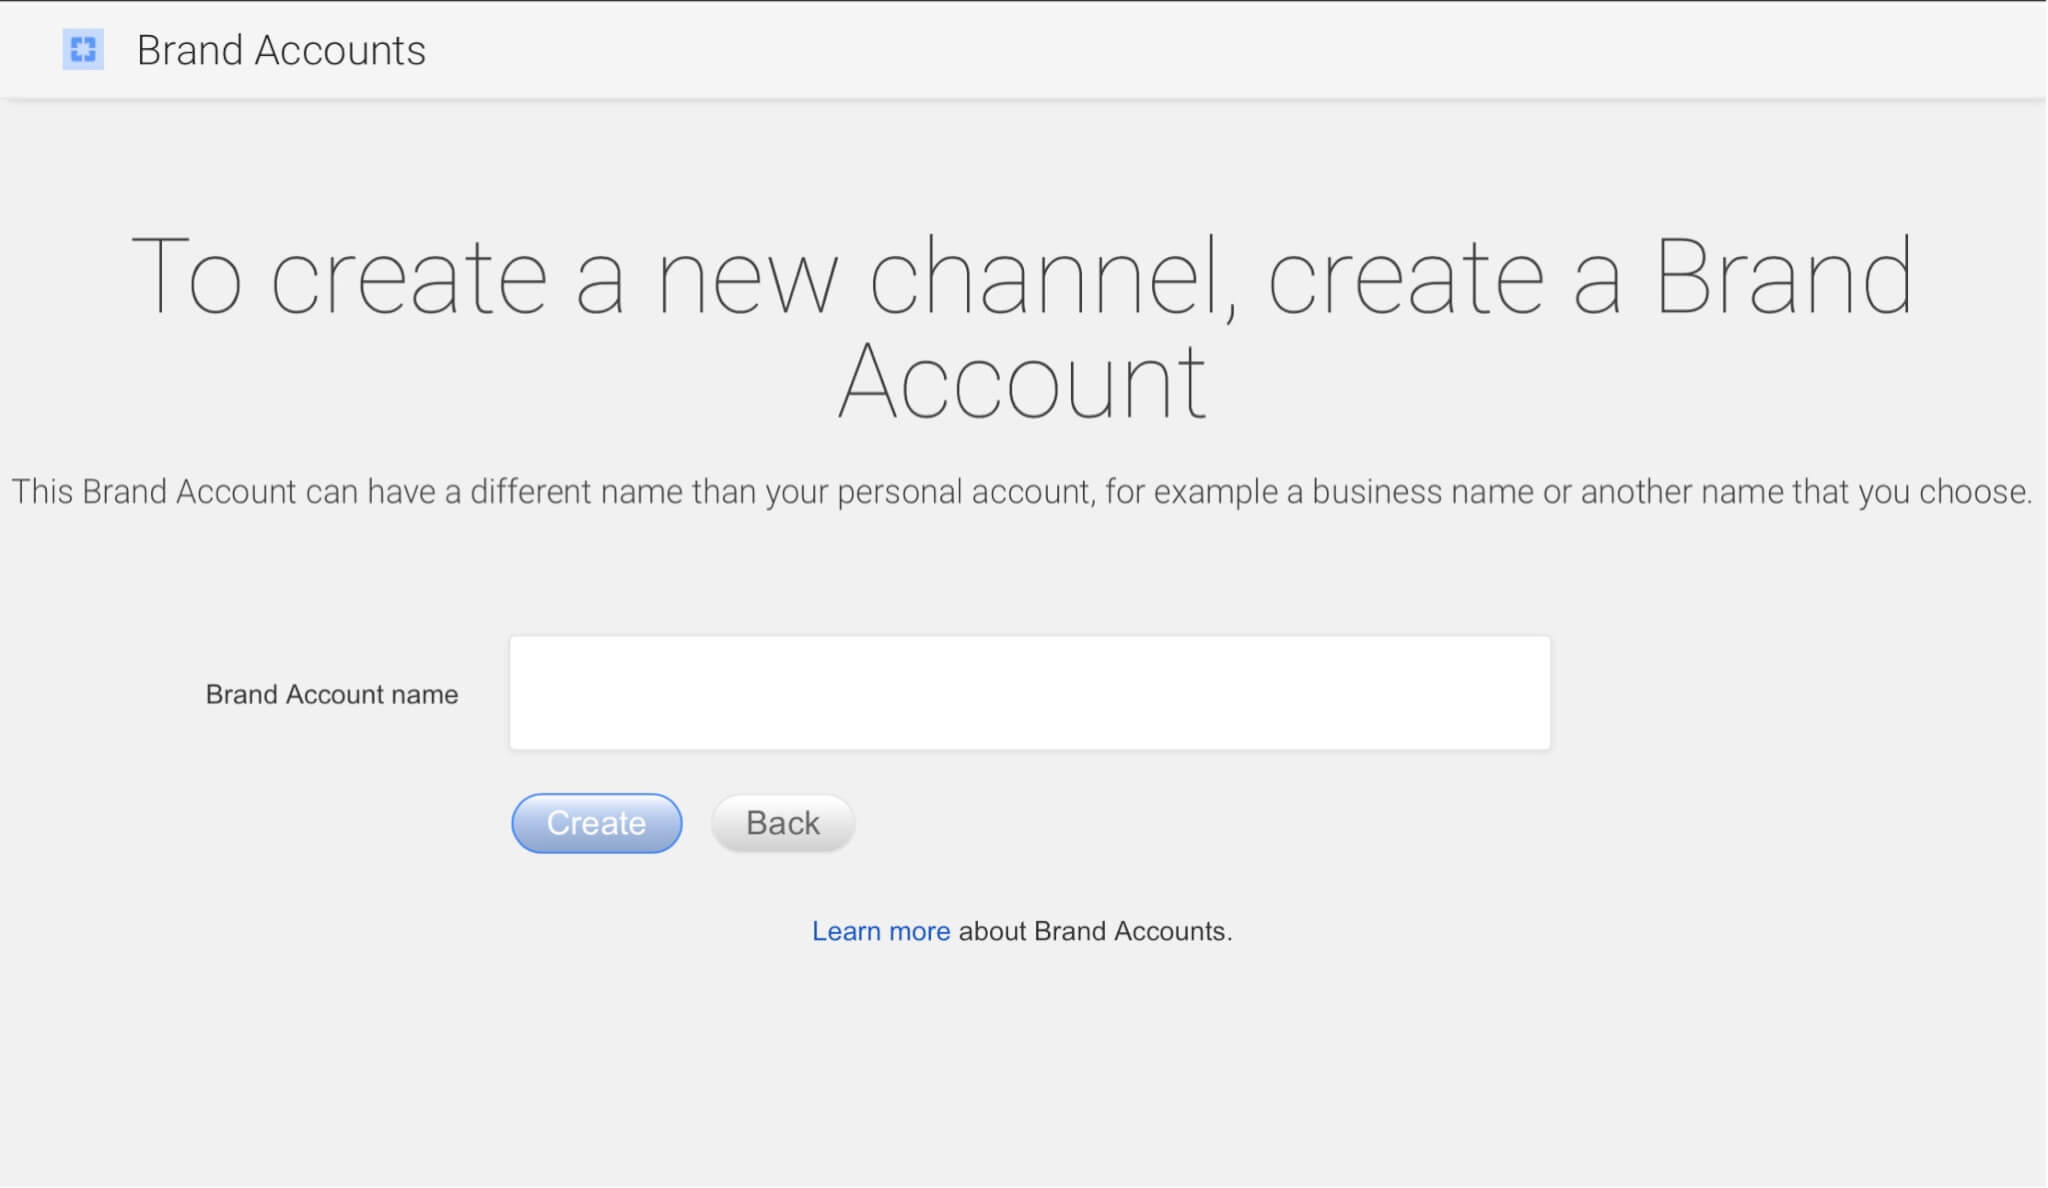This screenshot has width=2048, height=1188.
Task: Click the Back button
Action: coord(783,823)
